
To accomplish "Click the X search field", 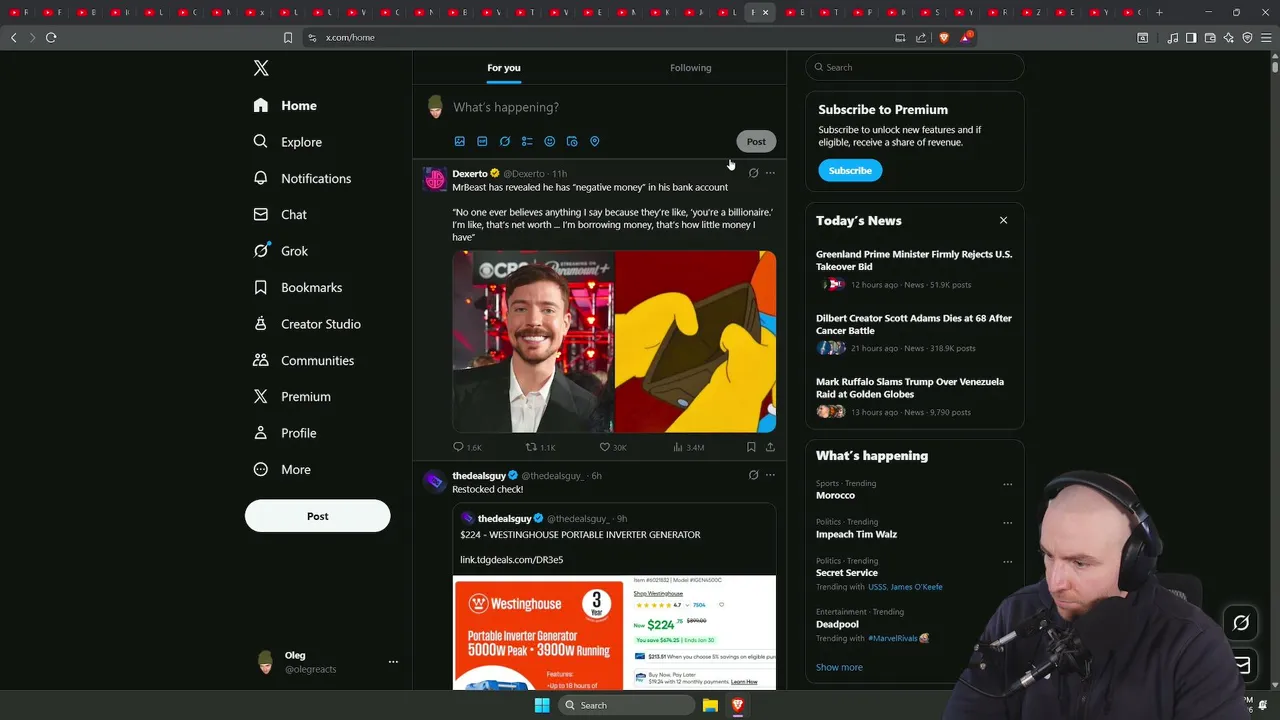I will pos(915,67).
